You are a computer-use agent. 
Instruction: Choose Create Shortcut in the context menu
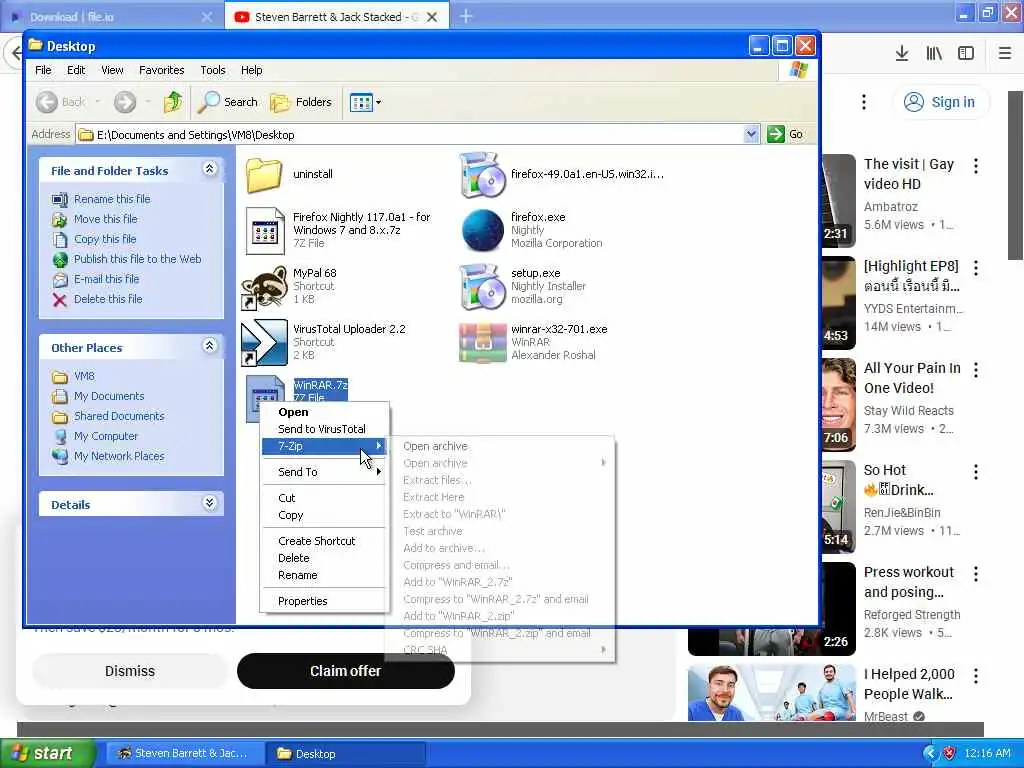pos(325,541)
